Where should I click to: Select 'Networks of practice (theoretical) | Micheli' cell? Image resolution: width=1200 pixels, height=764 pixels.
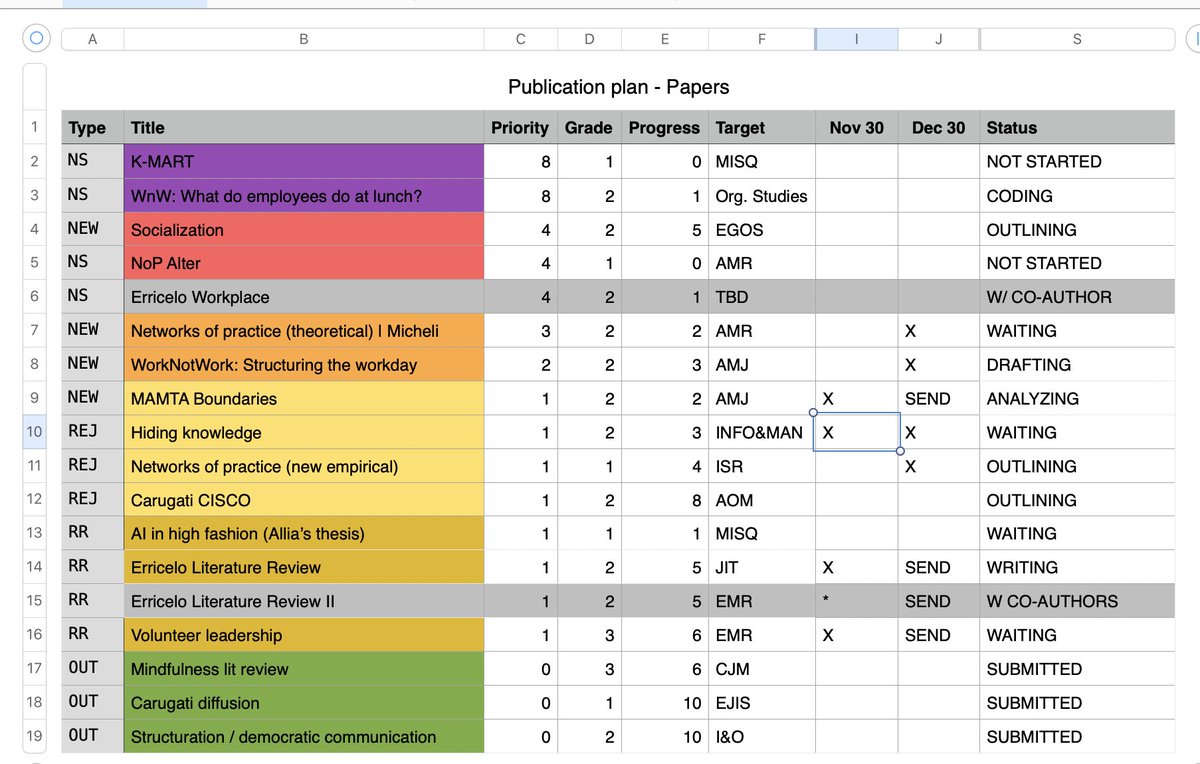304,331
